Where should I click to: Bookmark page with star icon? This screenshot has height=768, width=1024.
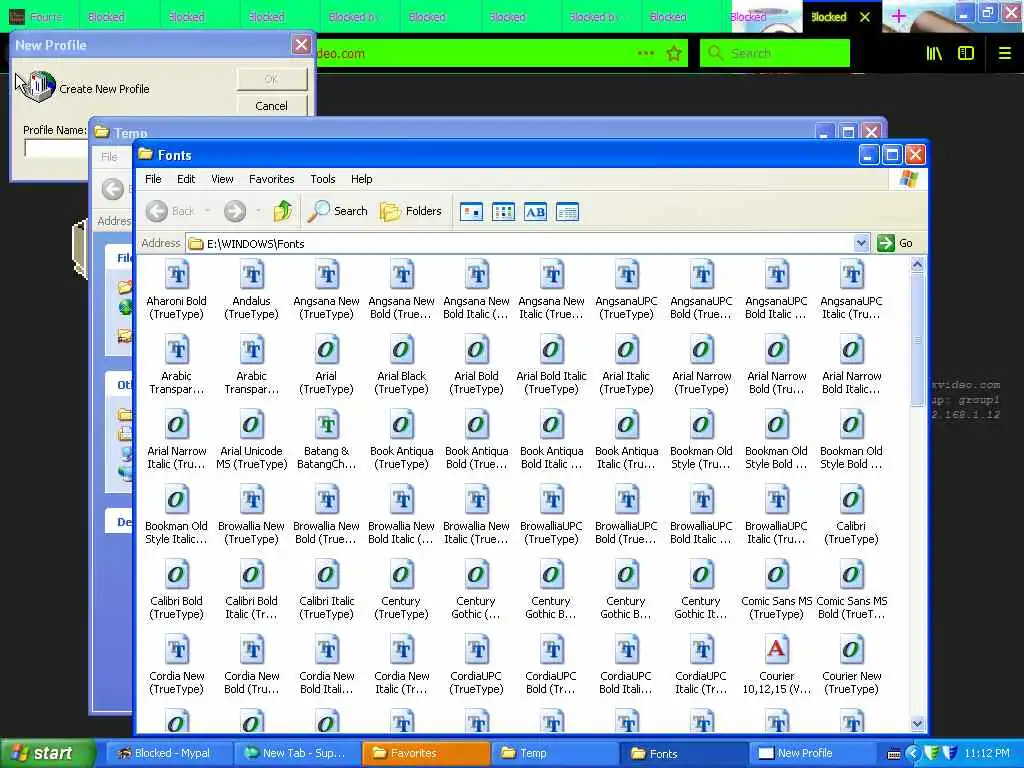click(674, 54)
